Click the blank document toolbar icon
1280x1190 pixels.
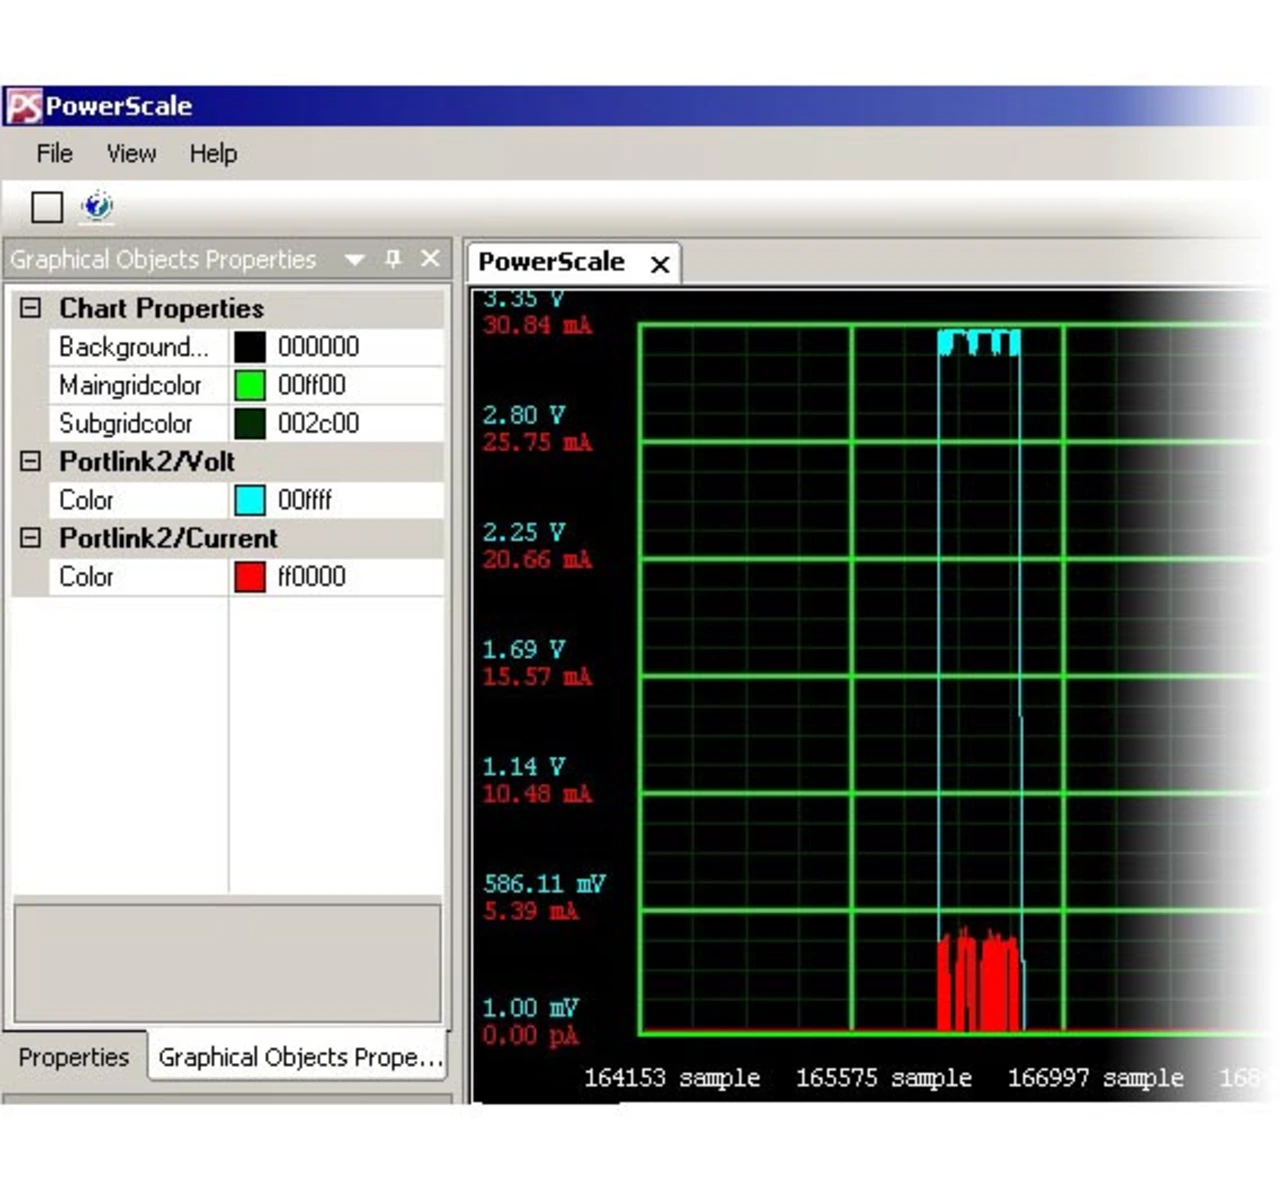[x=47, y=207]
